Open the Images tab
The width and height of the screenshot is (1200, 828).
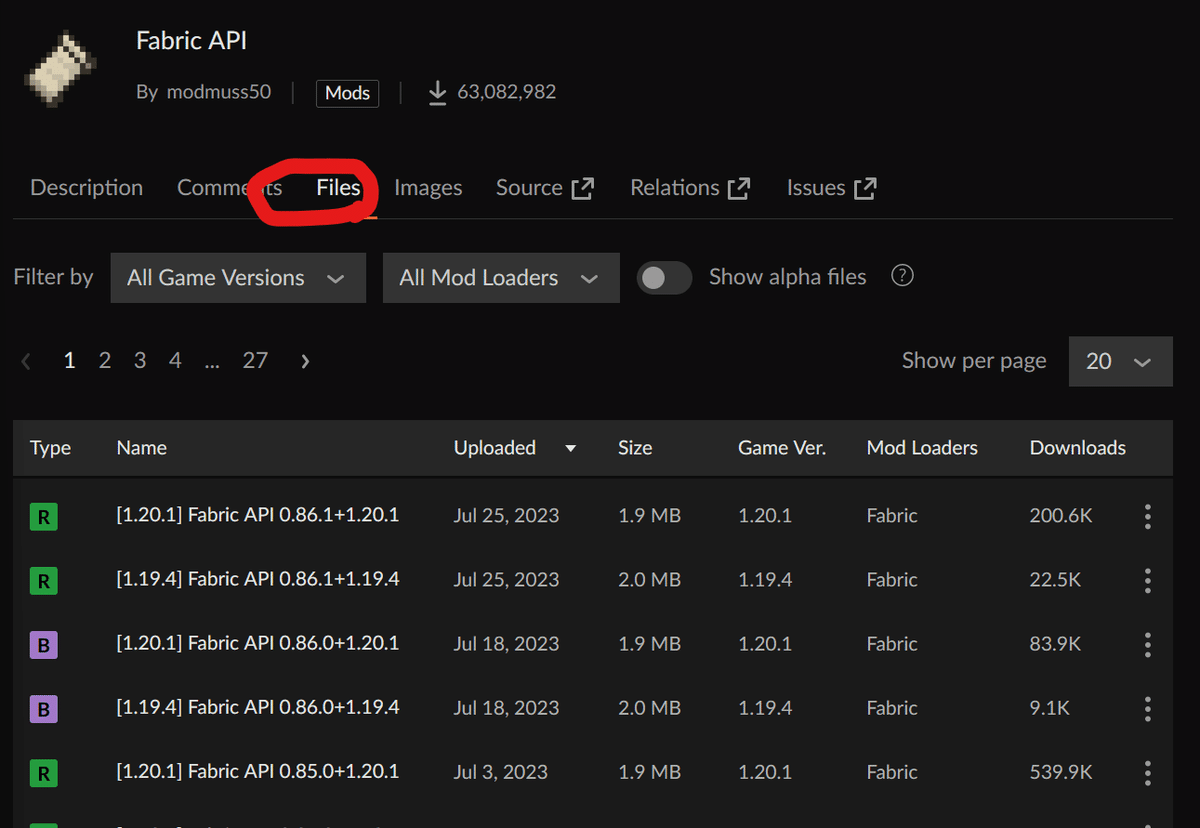[x=428, y=188]
